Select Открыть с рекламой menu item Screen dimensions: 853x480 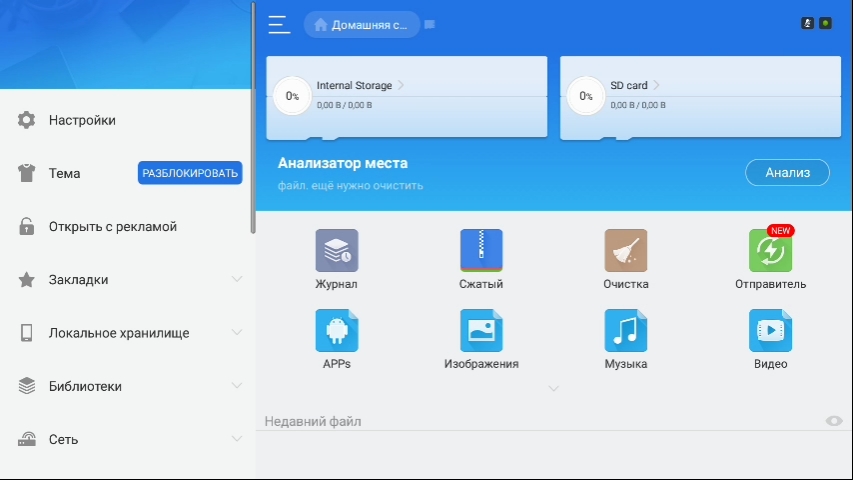pos(112,227)
